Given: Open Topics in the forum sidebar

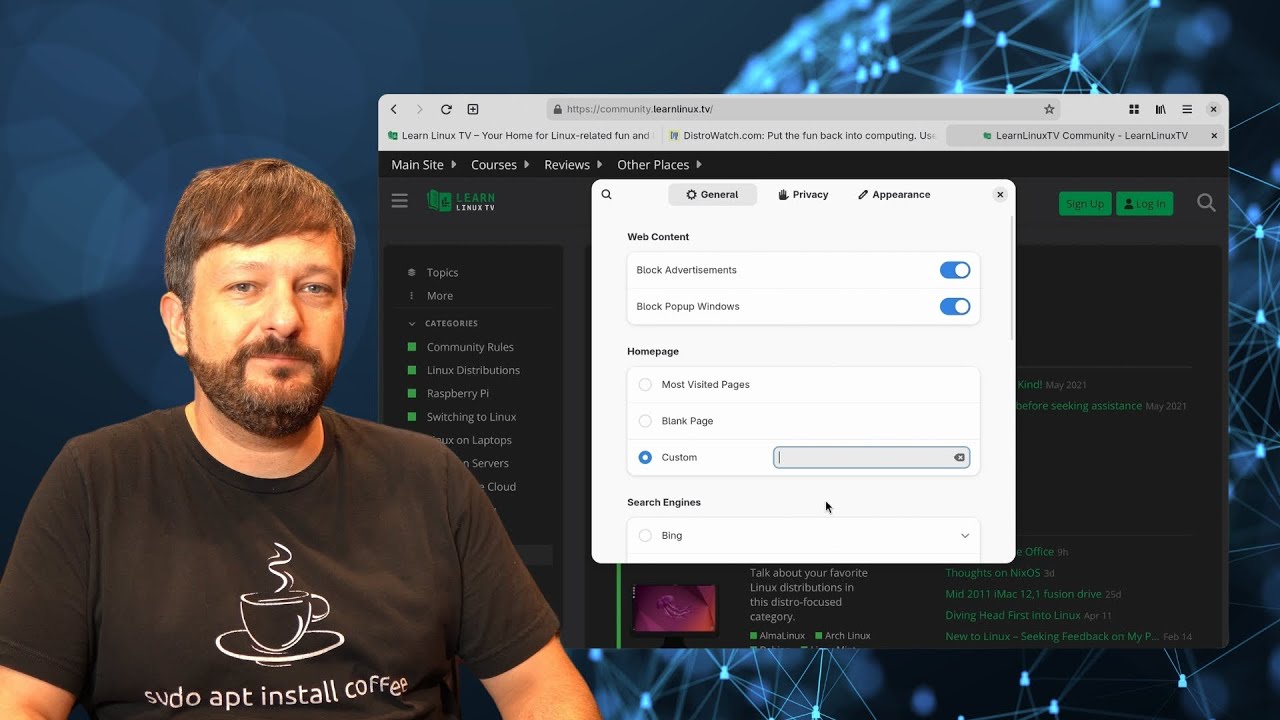Looking at the screenshot, I should coord(442,272).
